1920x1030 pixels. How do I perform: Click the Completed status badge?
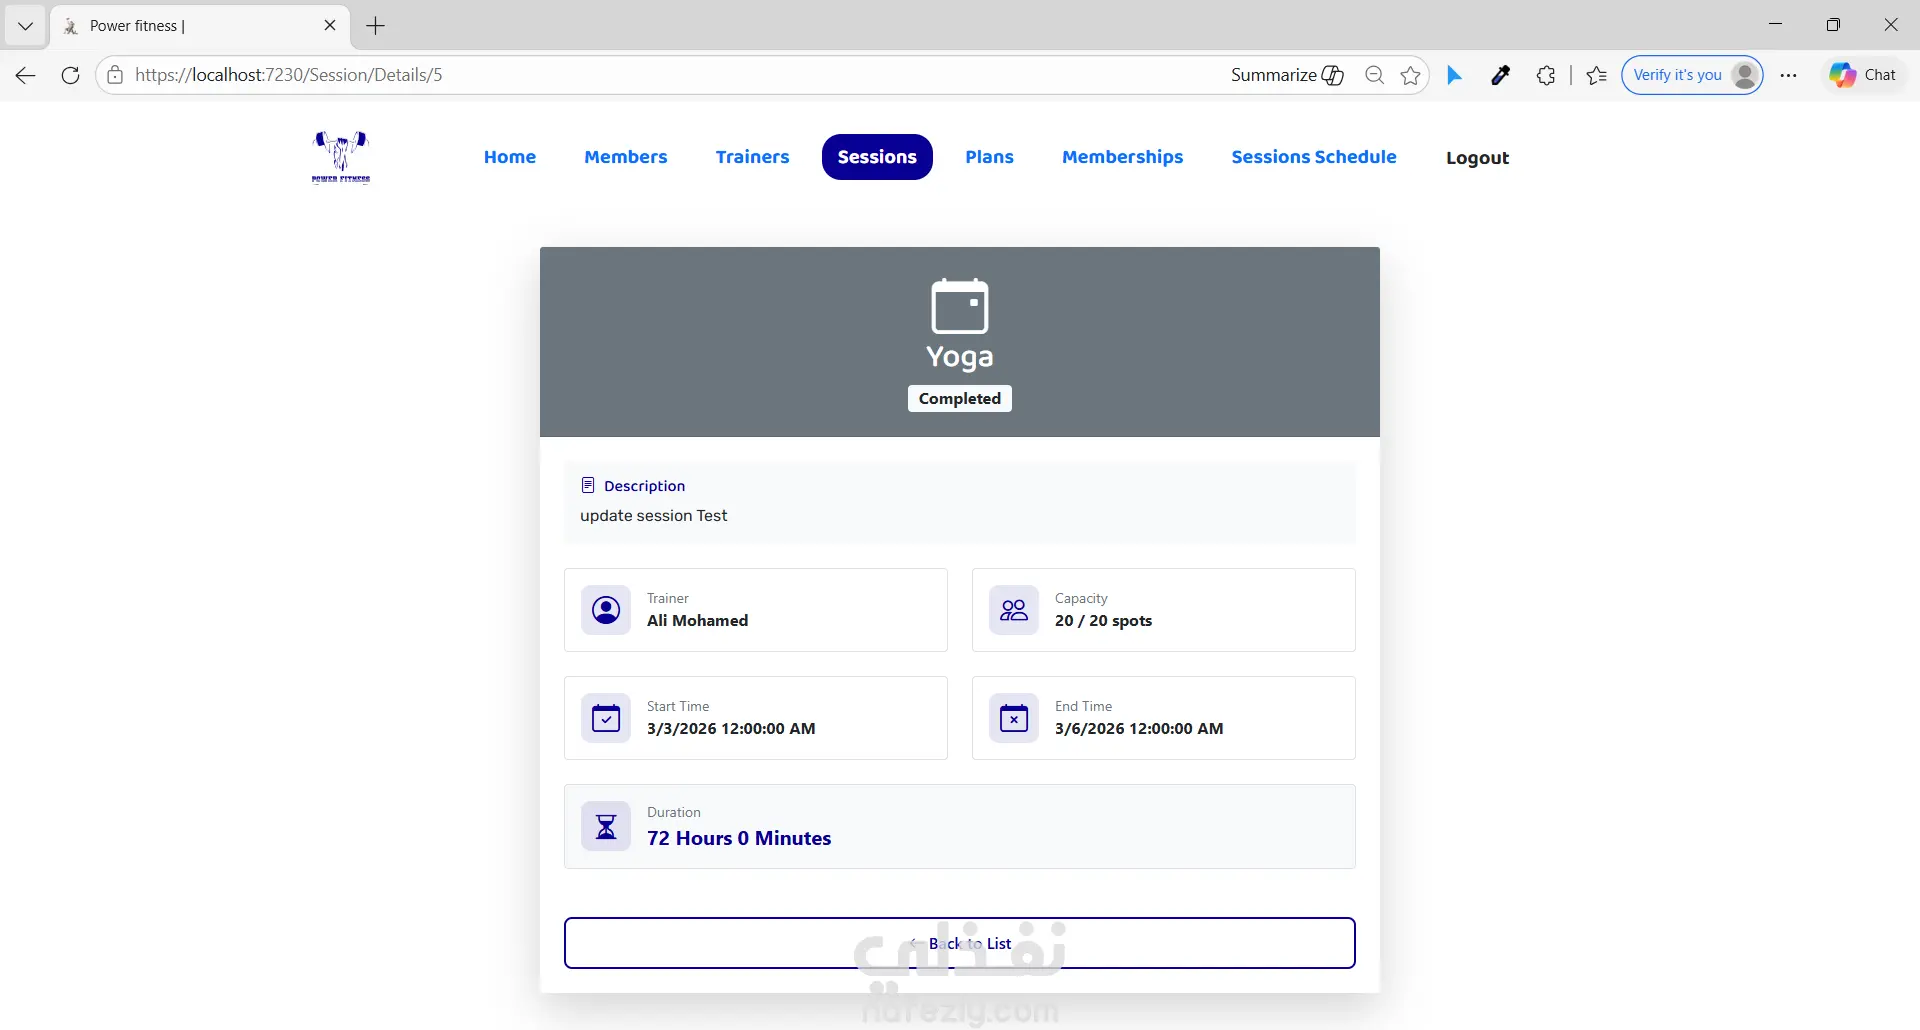point(960,398)
